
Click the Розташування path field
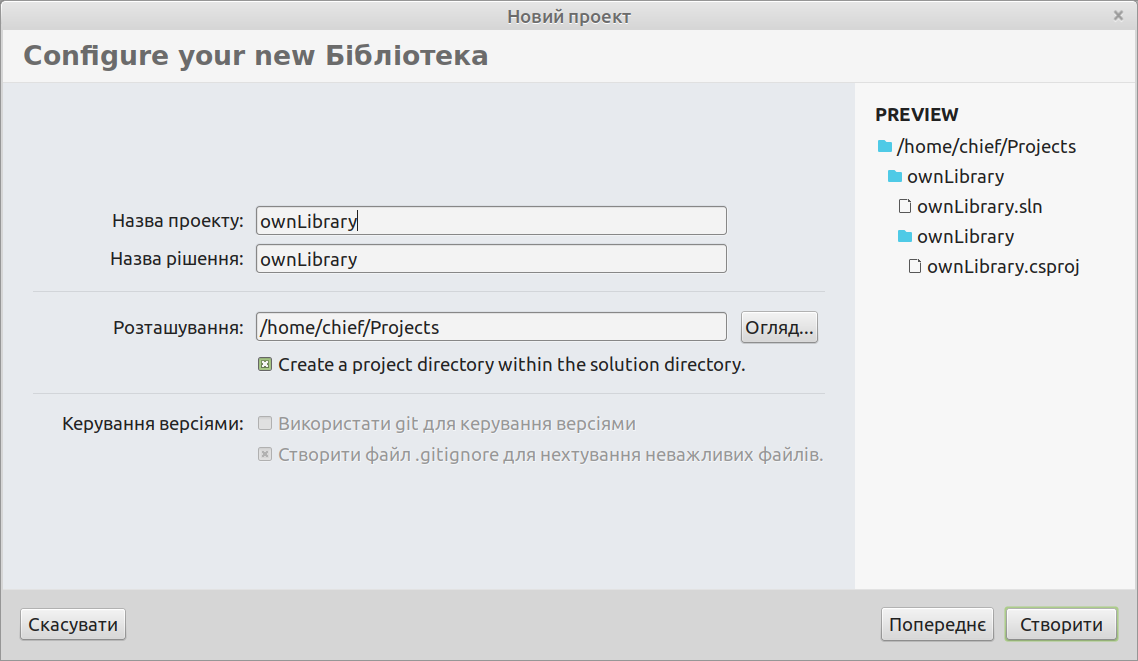point(491,327)
